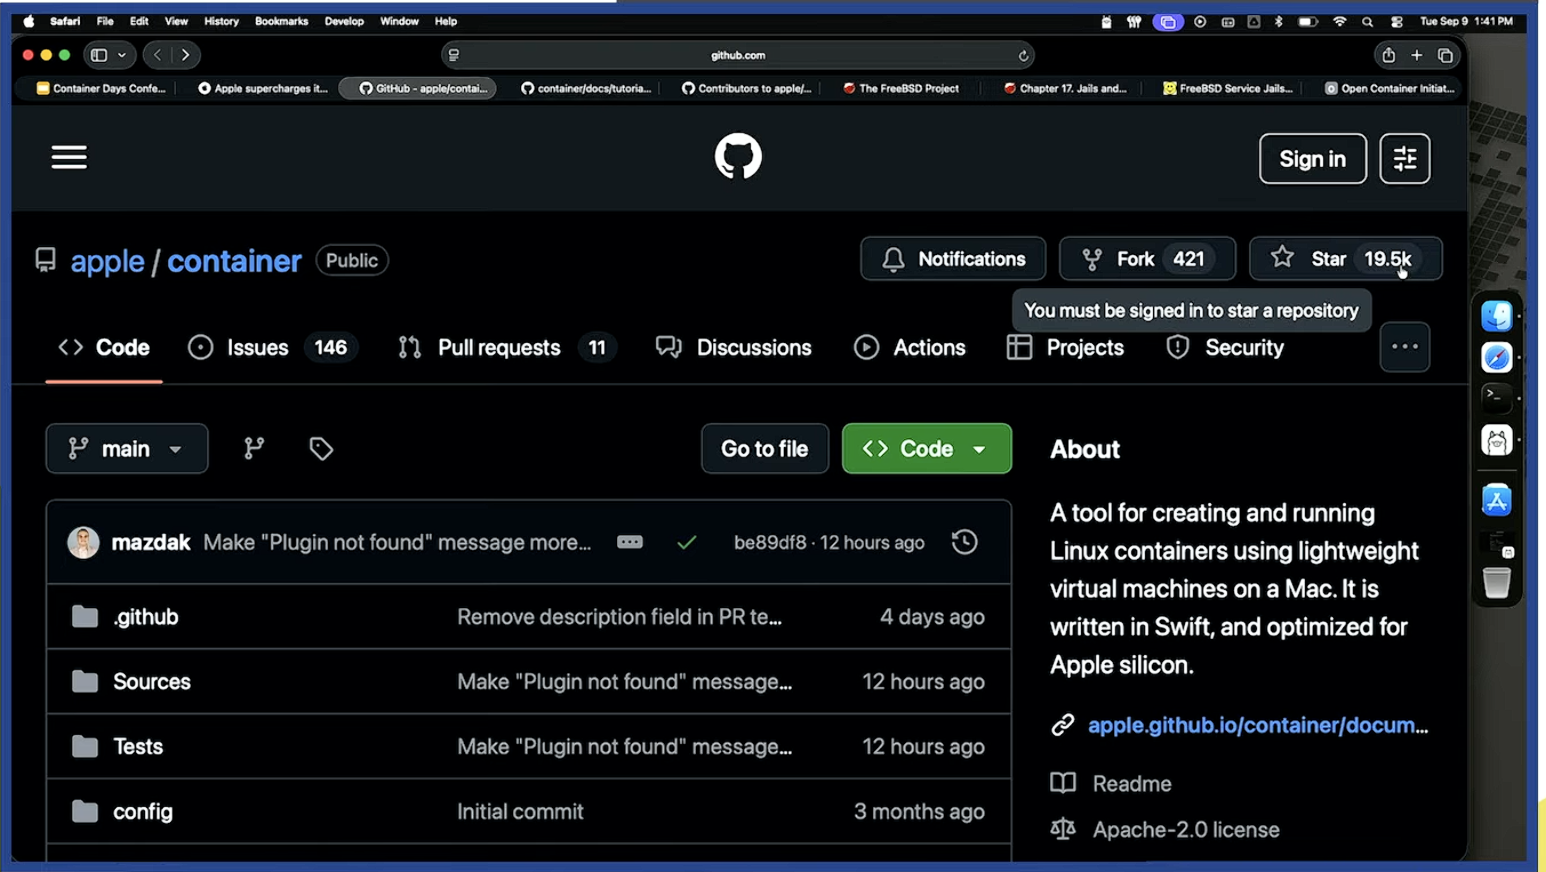Expand commit message ellipsis for mazdak's commit

point(630,542)
